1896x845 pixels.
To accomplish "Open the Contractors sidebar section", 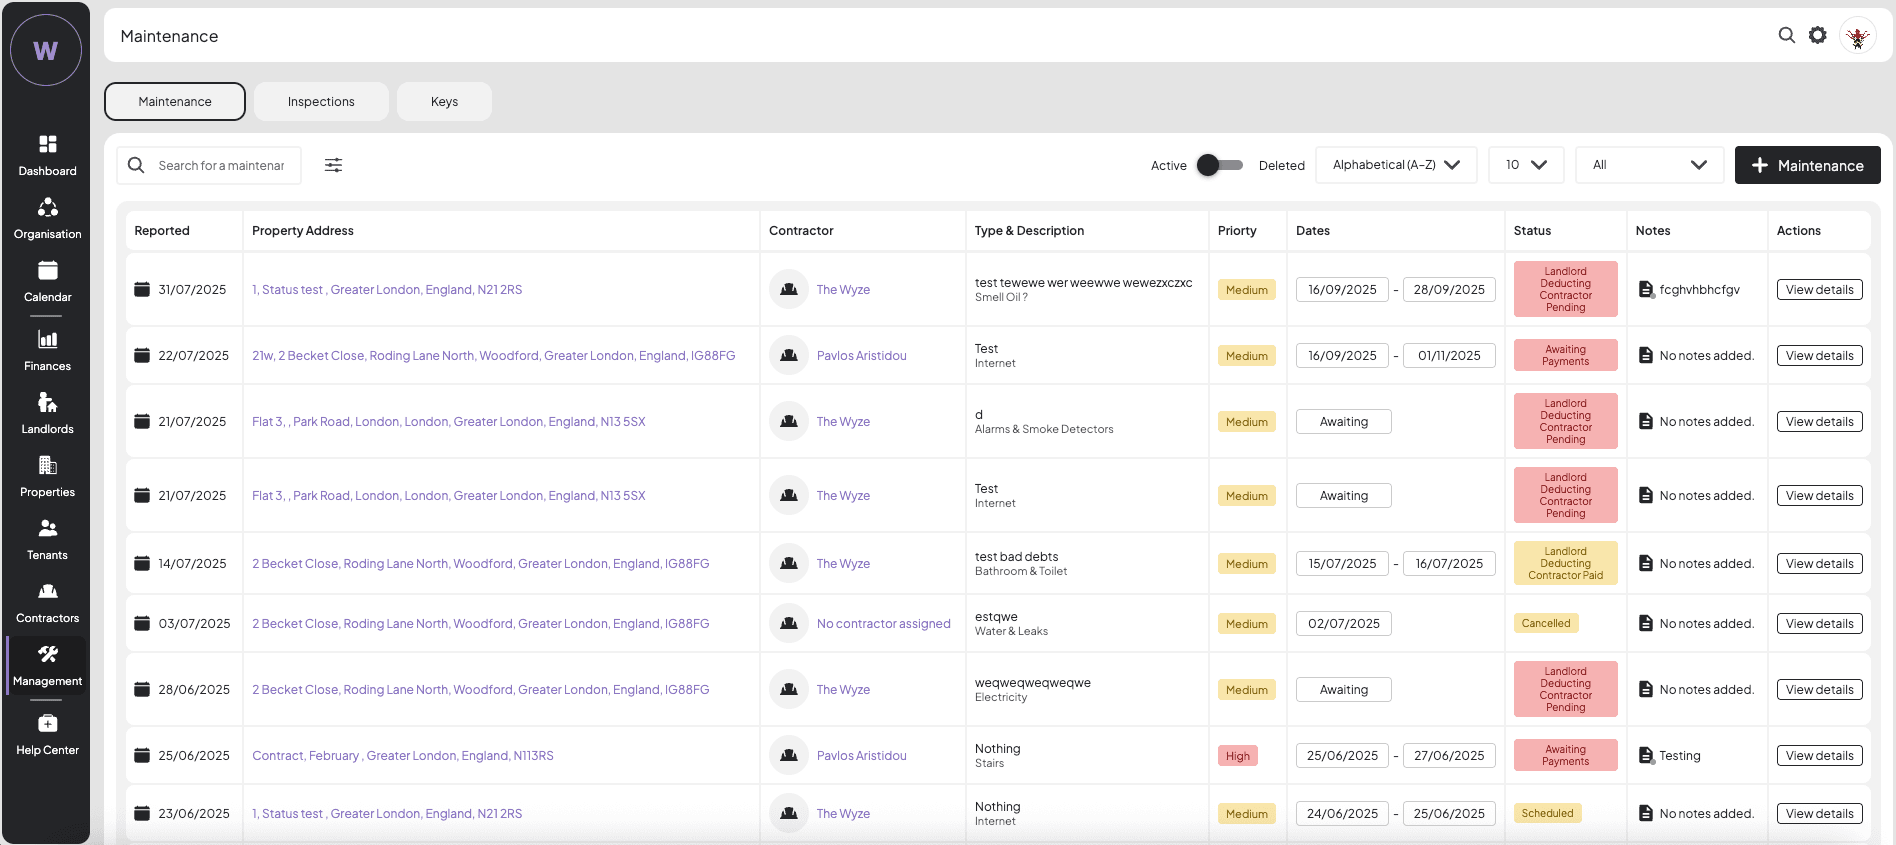I will tap(47, 602).
